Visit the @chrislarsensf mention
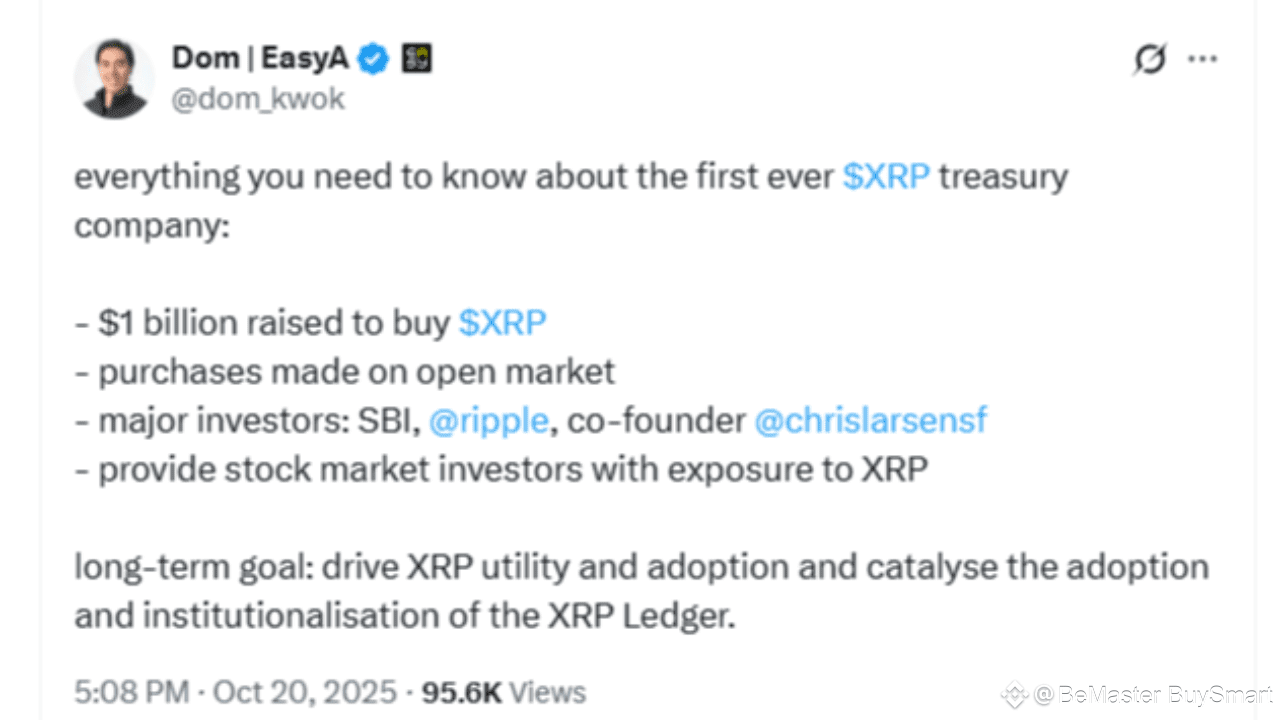The height and width of the screenshot is (720, 1280). 869,420
